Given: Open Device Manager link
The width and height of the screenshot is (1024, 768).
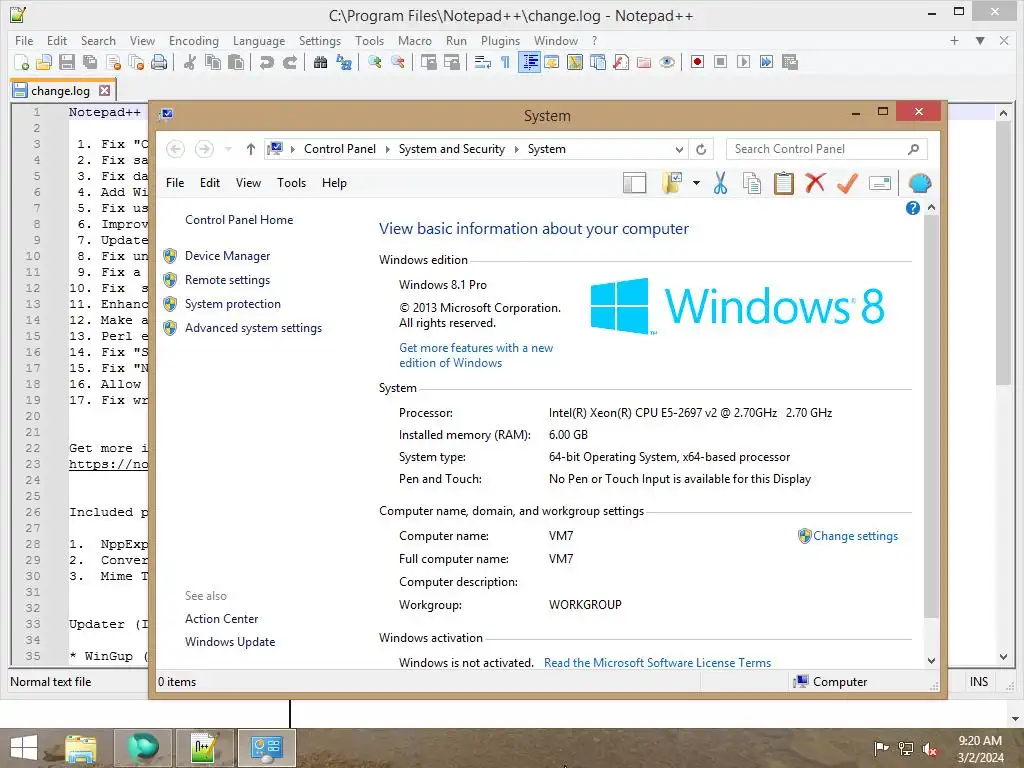Looking at the screenshot, I should click(227, 256).
